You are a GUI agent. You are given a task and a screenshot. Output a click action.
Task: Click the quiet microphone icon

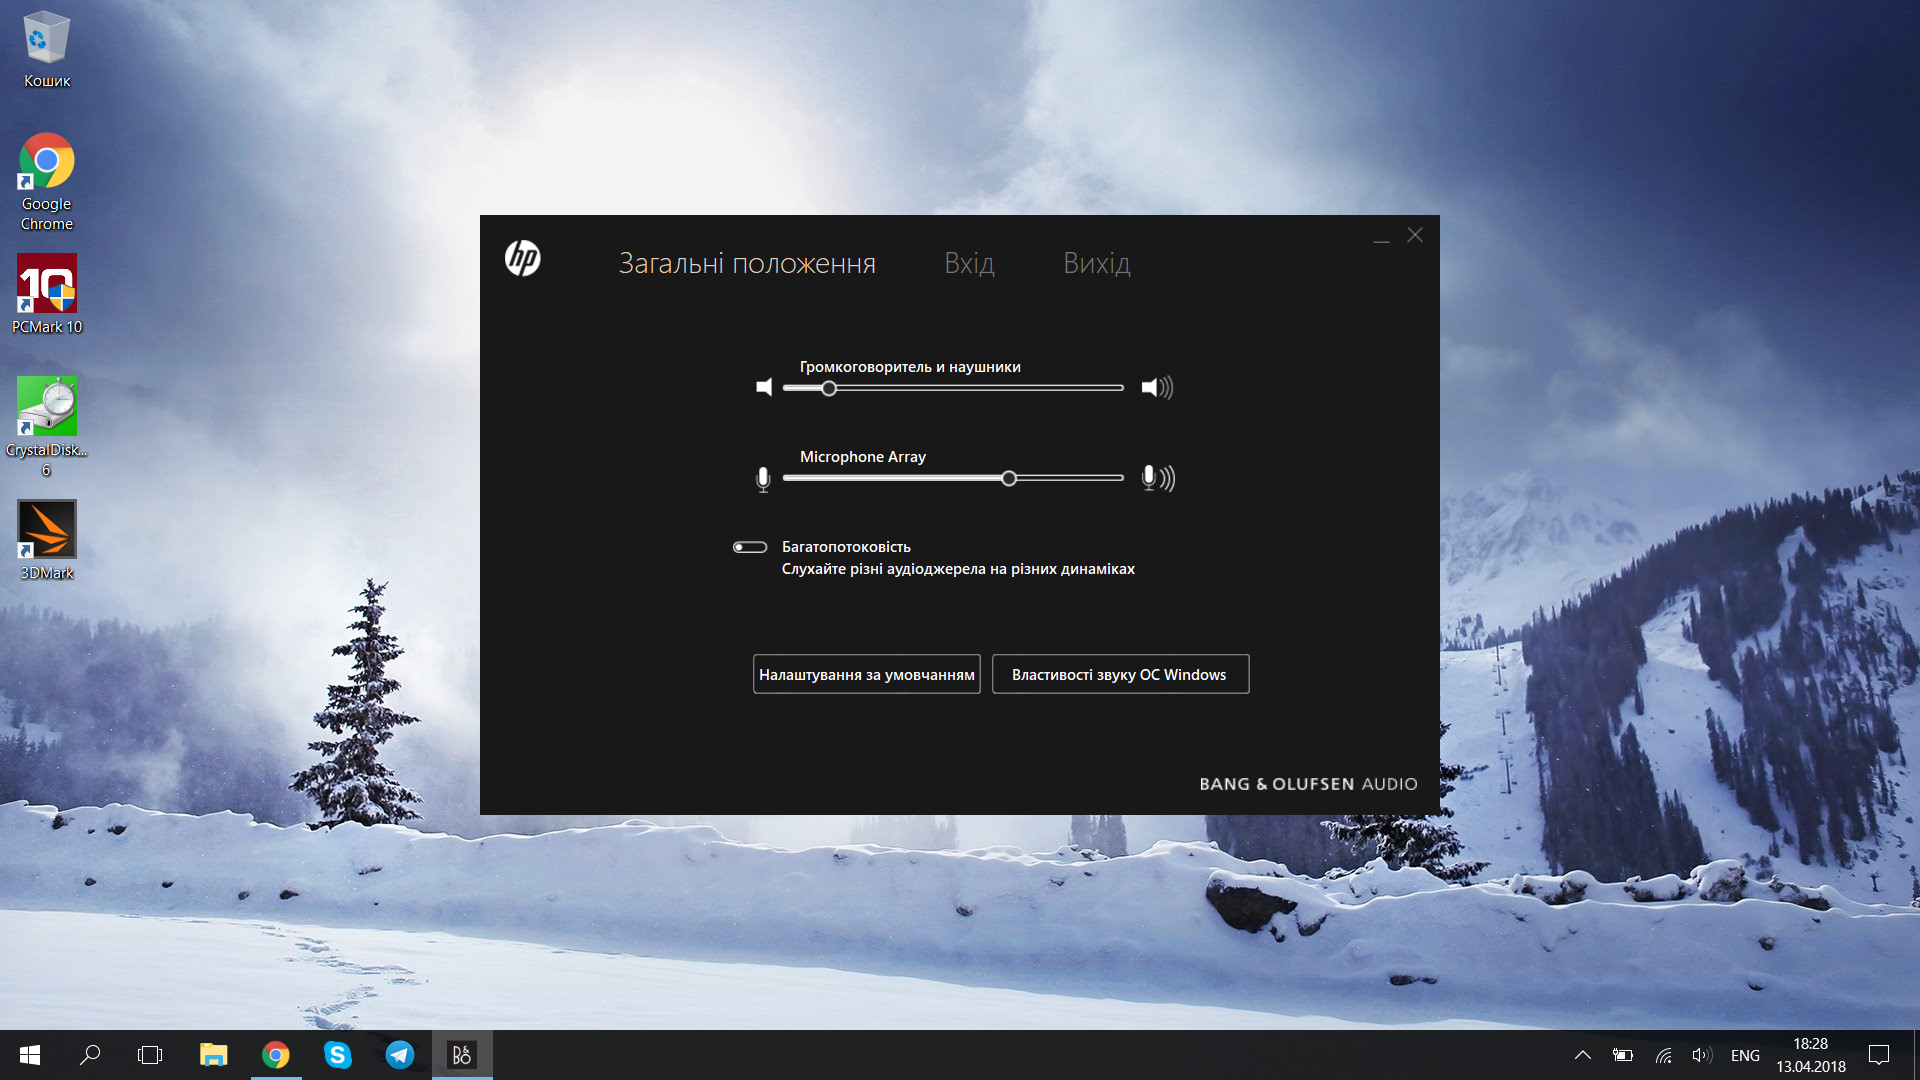tap(763, 479)
